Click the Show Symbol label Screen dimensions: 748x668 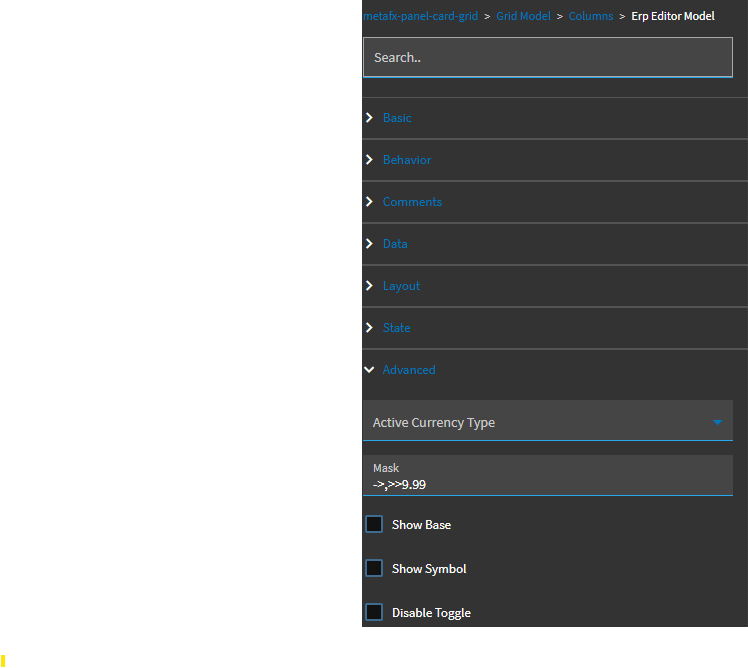(x=429, y=569)
